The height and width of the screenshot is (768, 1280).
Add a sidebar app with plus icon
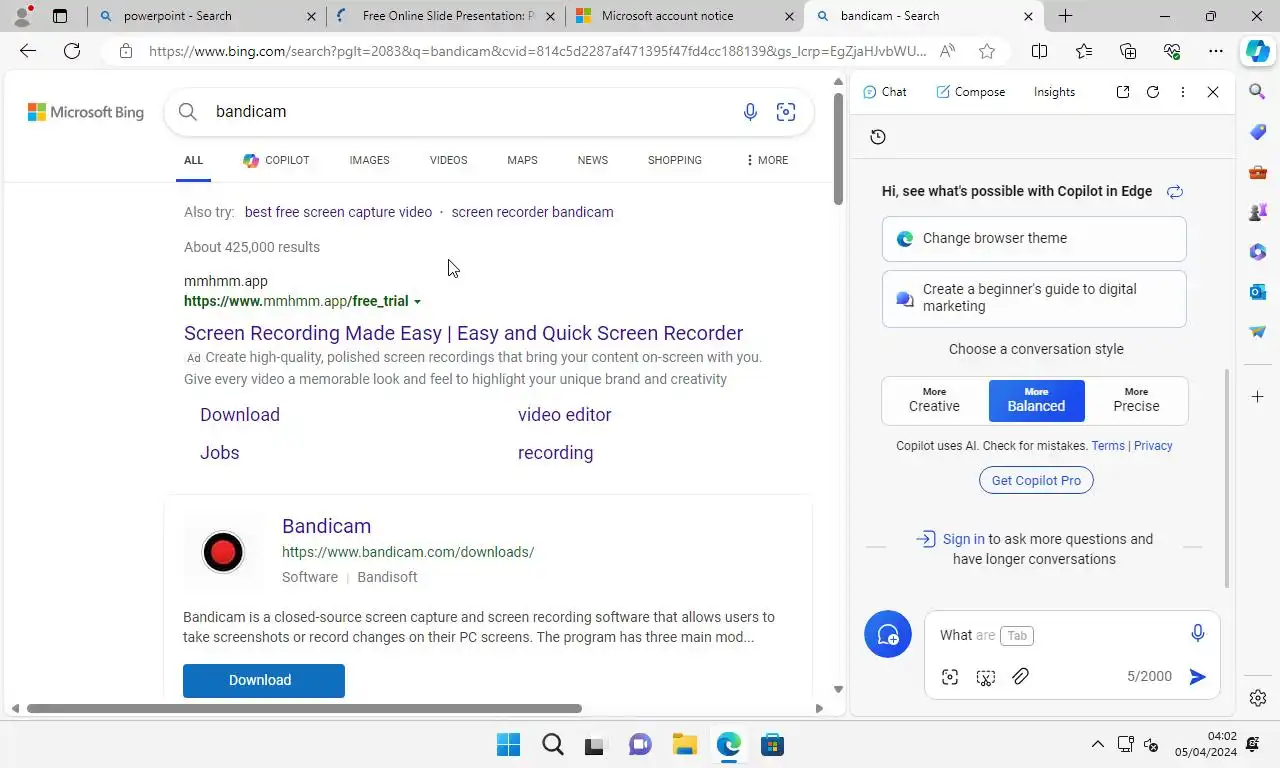tap(1258, 397)
